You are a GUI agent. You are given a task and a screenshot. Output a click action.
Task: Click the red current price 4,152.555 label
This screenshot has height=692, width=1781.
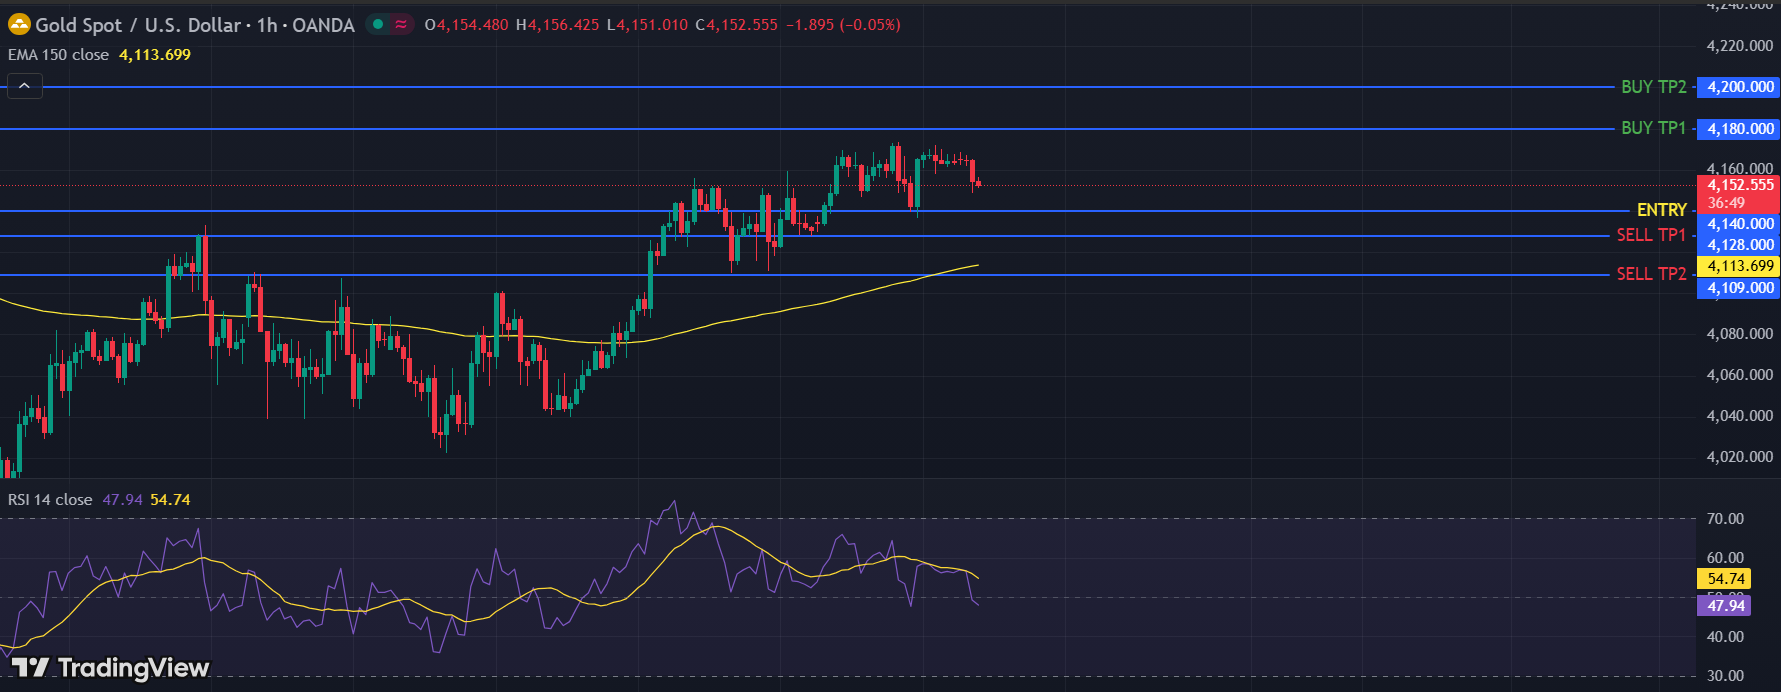click(1740, 185)
